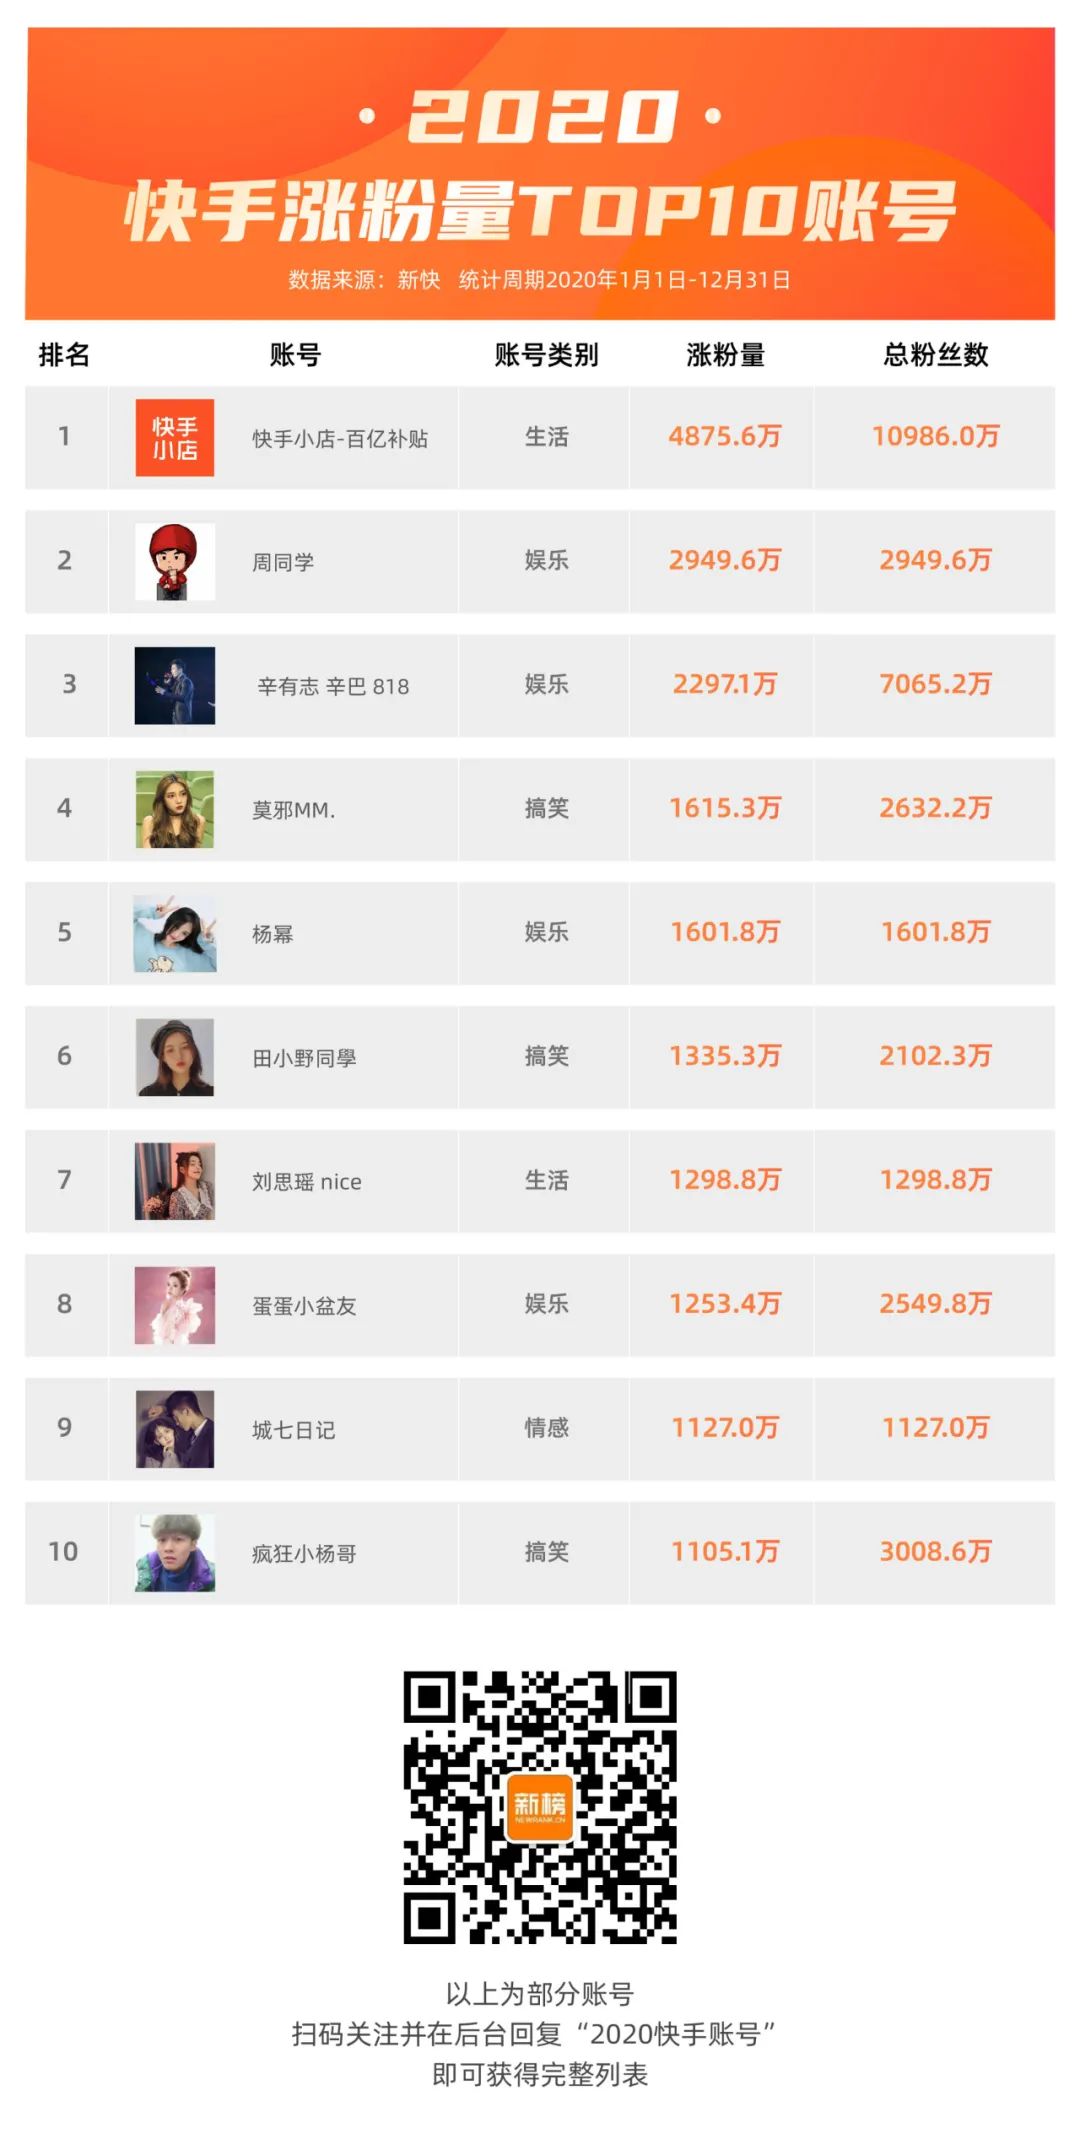Click the 新榜 logo inside QR code
1080x2139 pixels.
540,1807
